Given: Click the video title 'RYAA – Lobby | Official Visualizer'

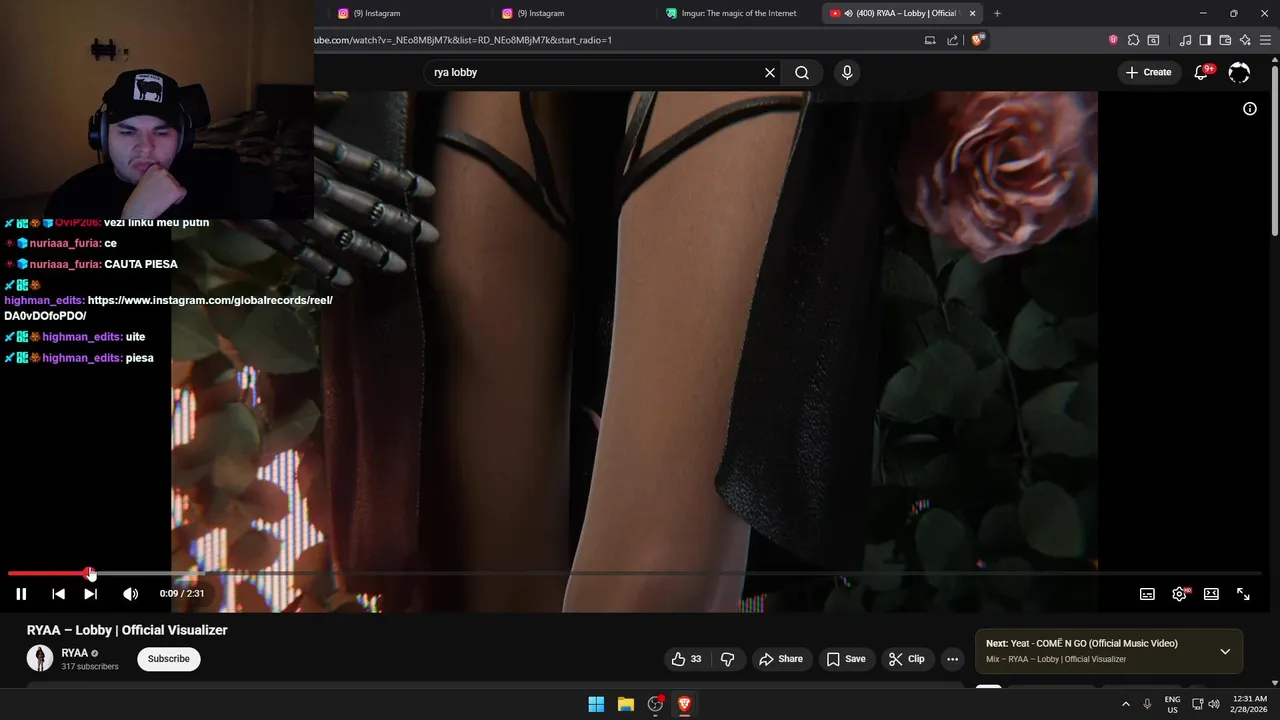Looking at the screenshot, I should pyautogui.click(x=127, y=630).
